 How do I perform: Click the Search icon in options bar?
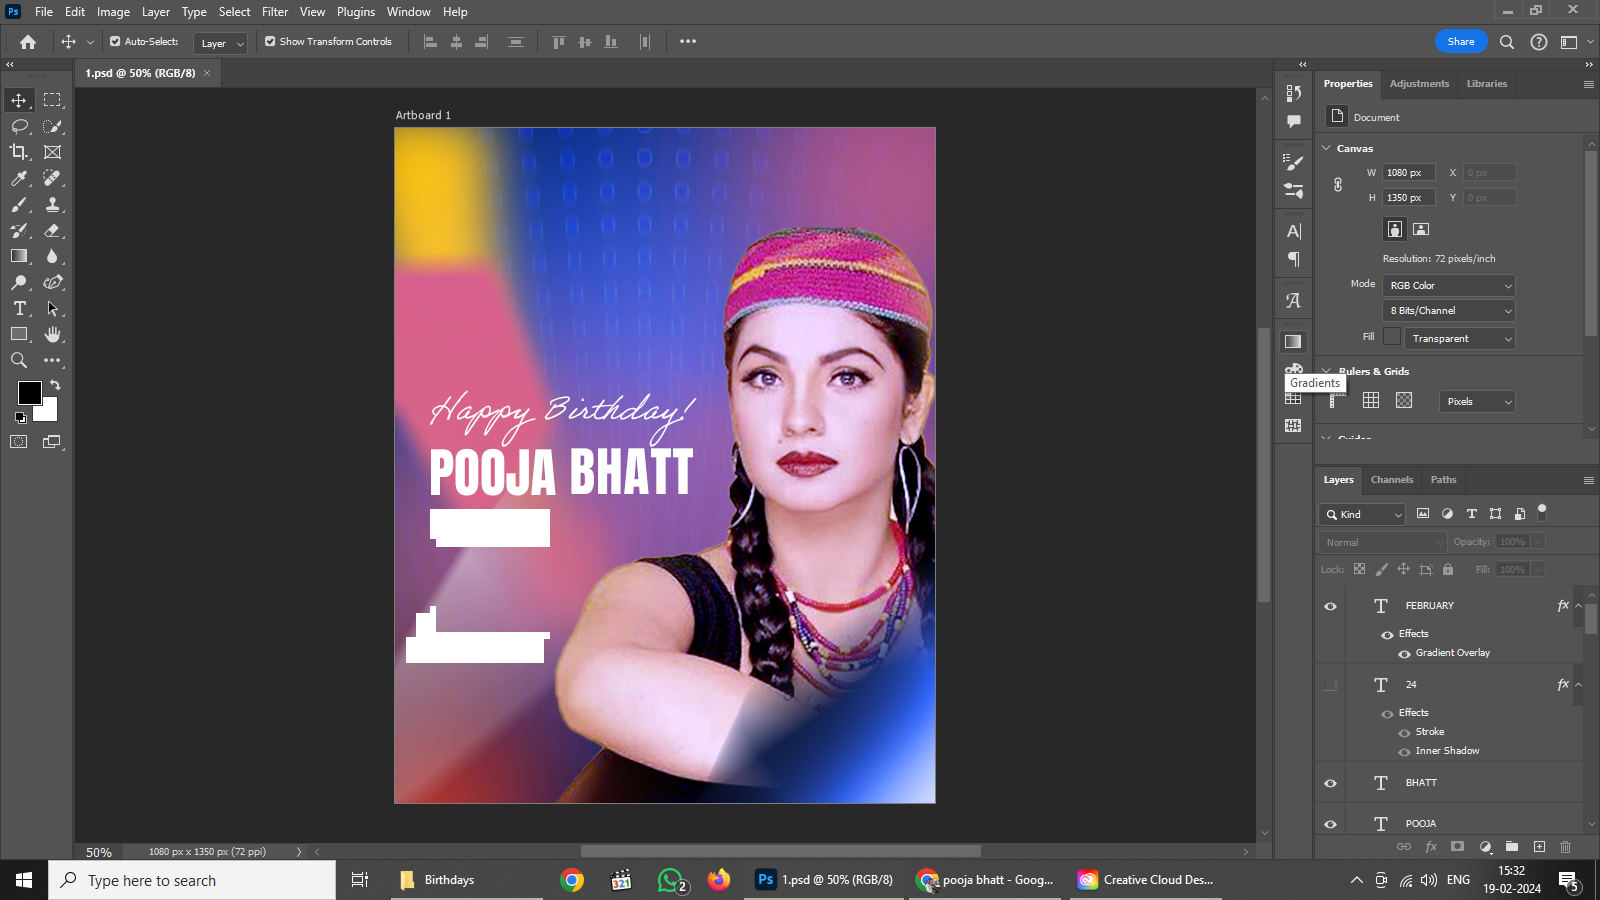(x=1507, y=42)
